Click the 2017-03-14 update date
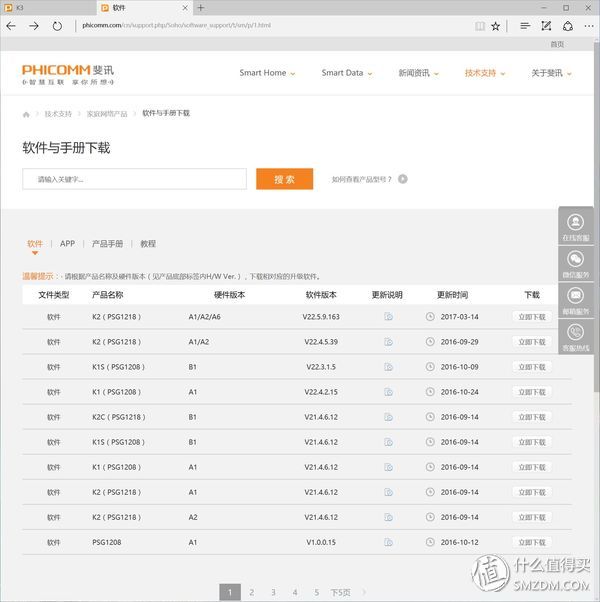This screenshot has width=600, height=602. pos(460,317)
